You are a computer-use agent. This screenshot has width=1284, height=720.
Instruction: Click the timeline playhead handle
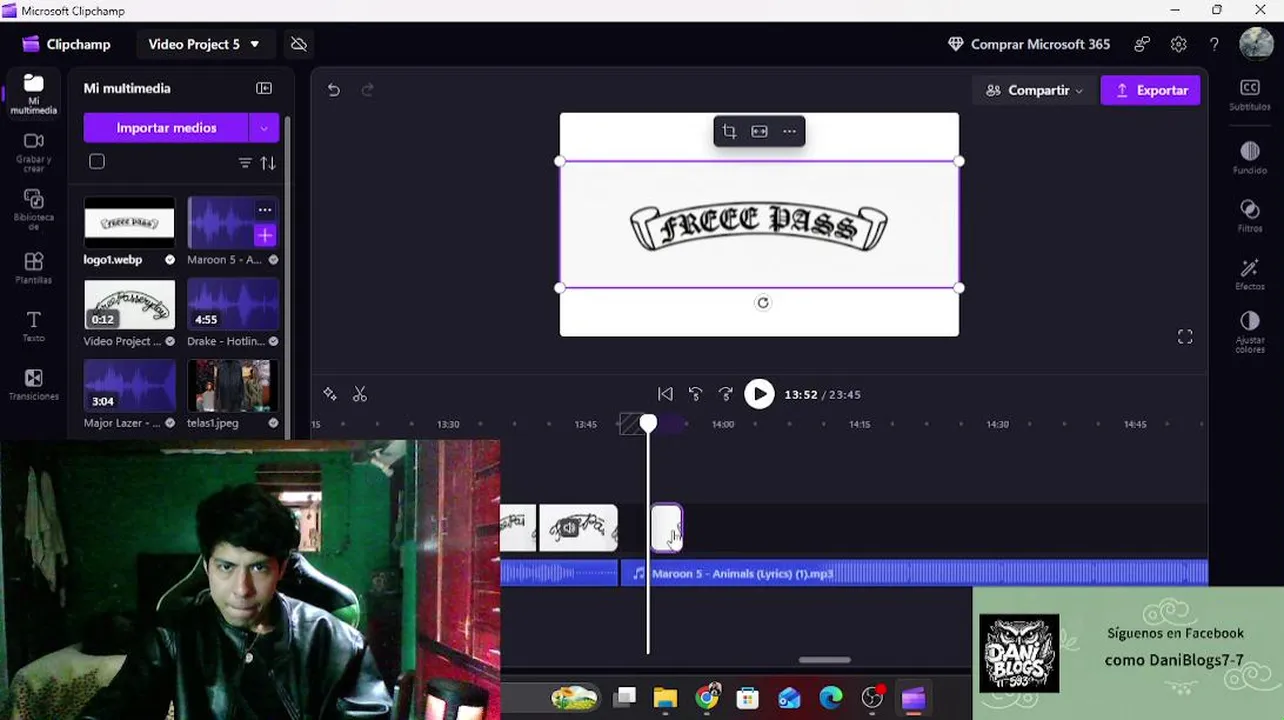(648, 424)
